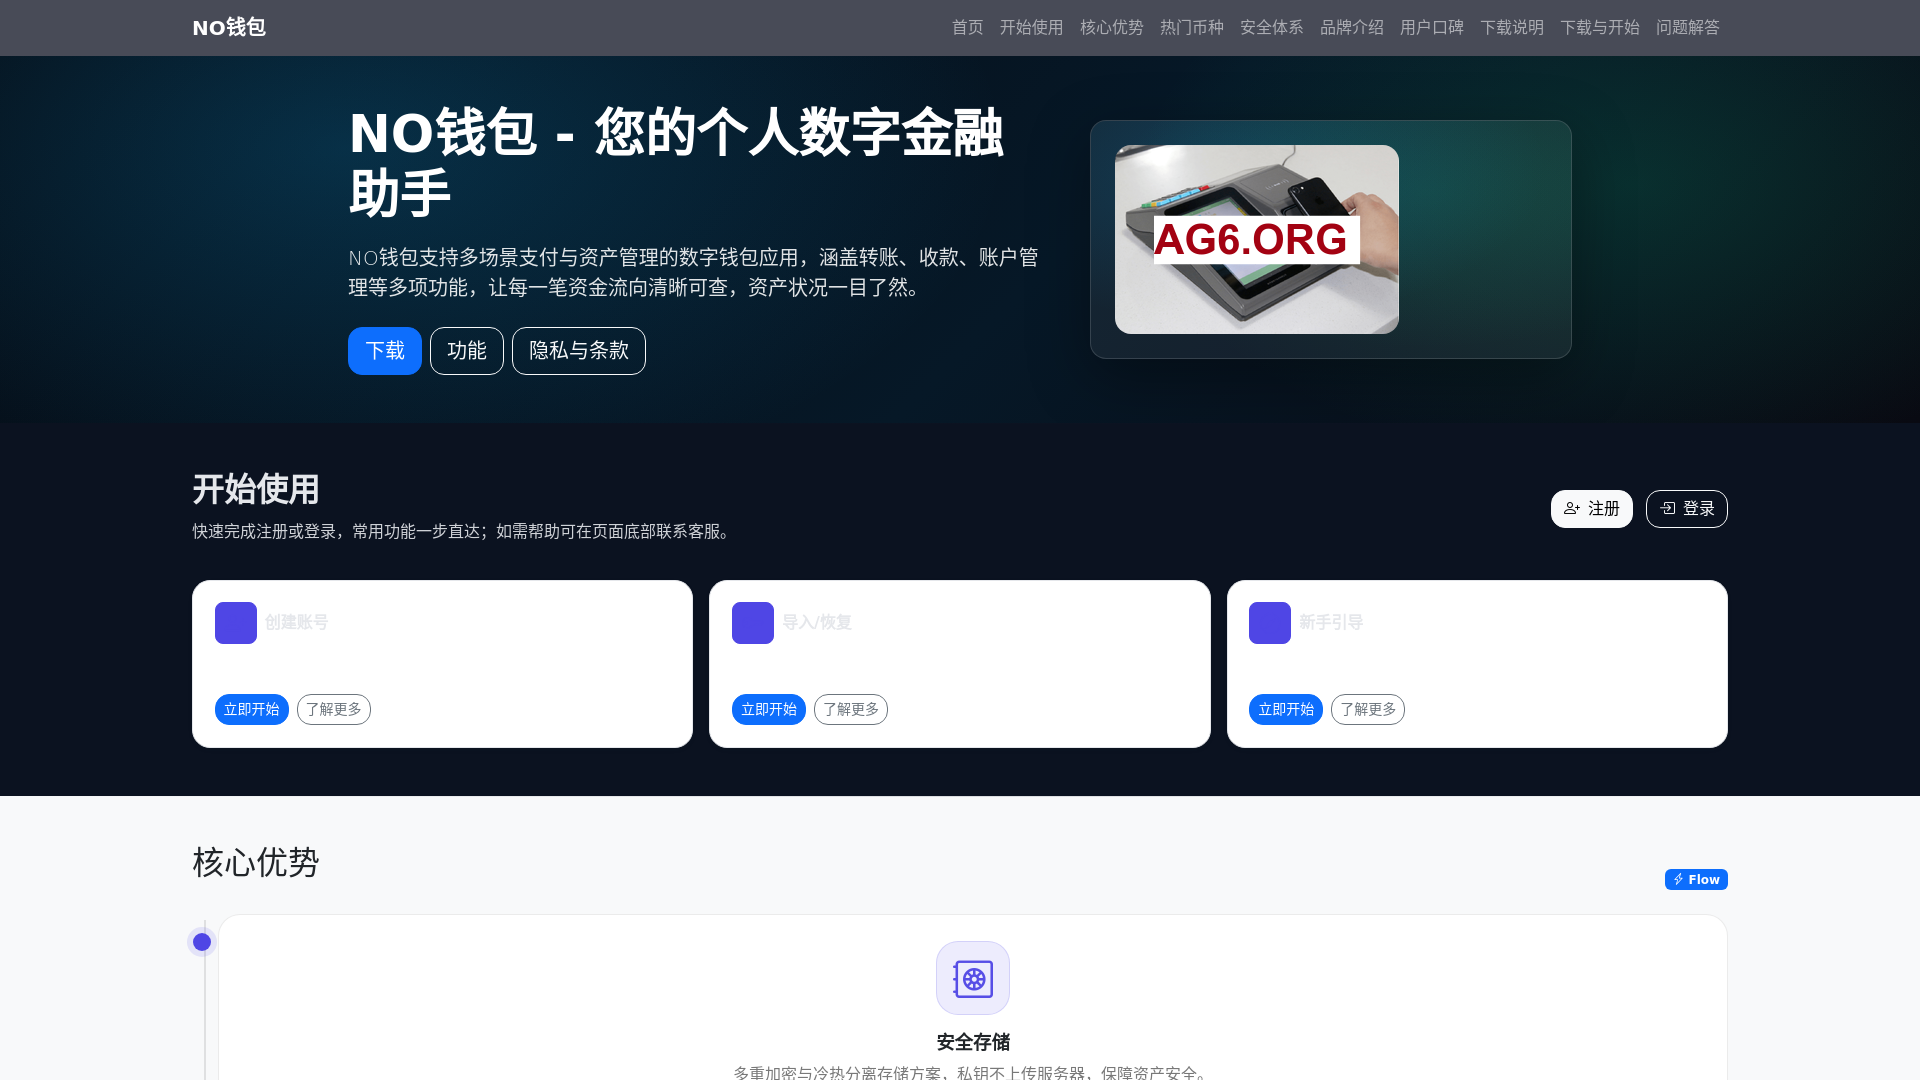Open 品牌介绍 from top menu
The width and height of the screenshot is (1920, 1080).
pyautogui.click(x=1351, y=28)
